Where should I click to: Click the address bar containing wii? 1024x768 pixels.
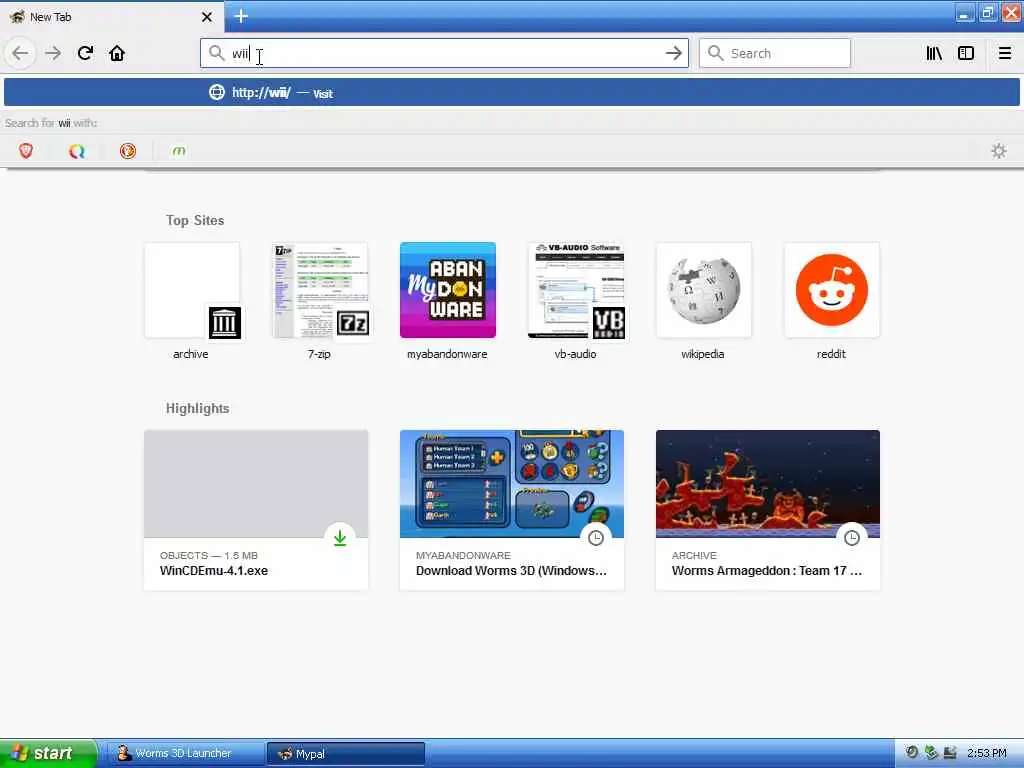click(444, 54)
